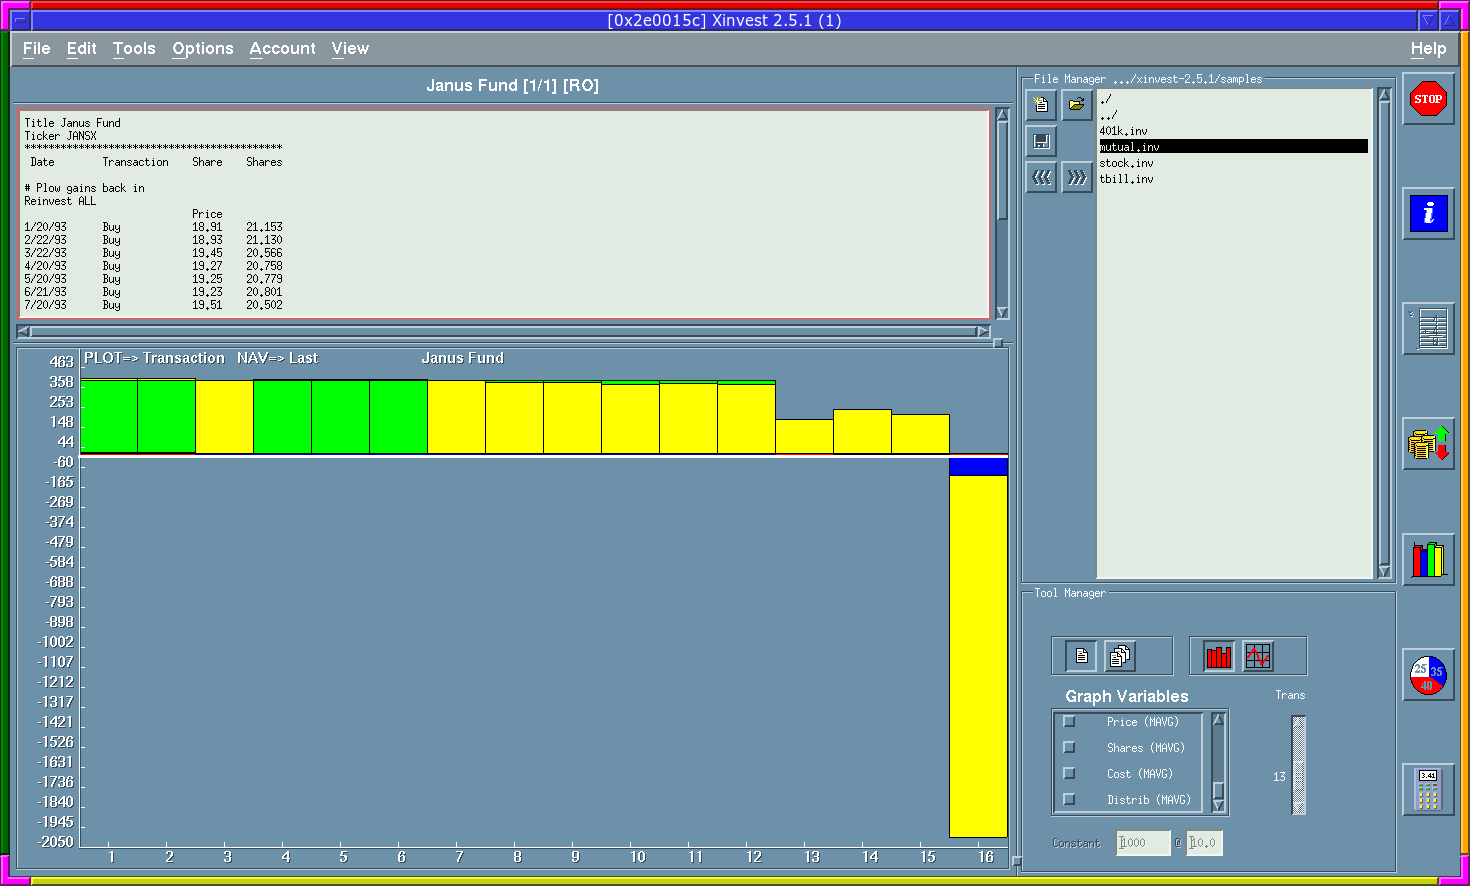
Task: Click the Trans vertical slider
Action: coord(1299,765)
